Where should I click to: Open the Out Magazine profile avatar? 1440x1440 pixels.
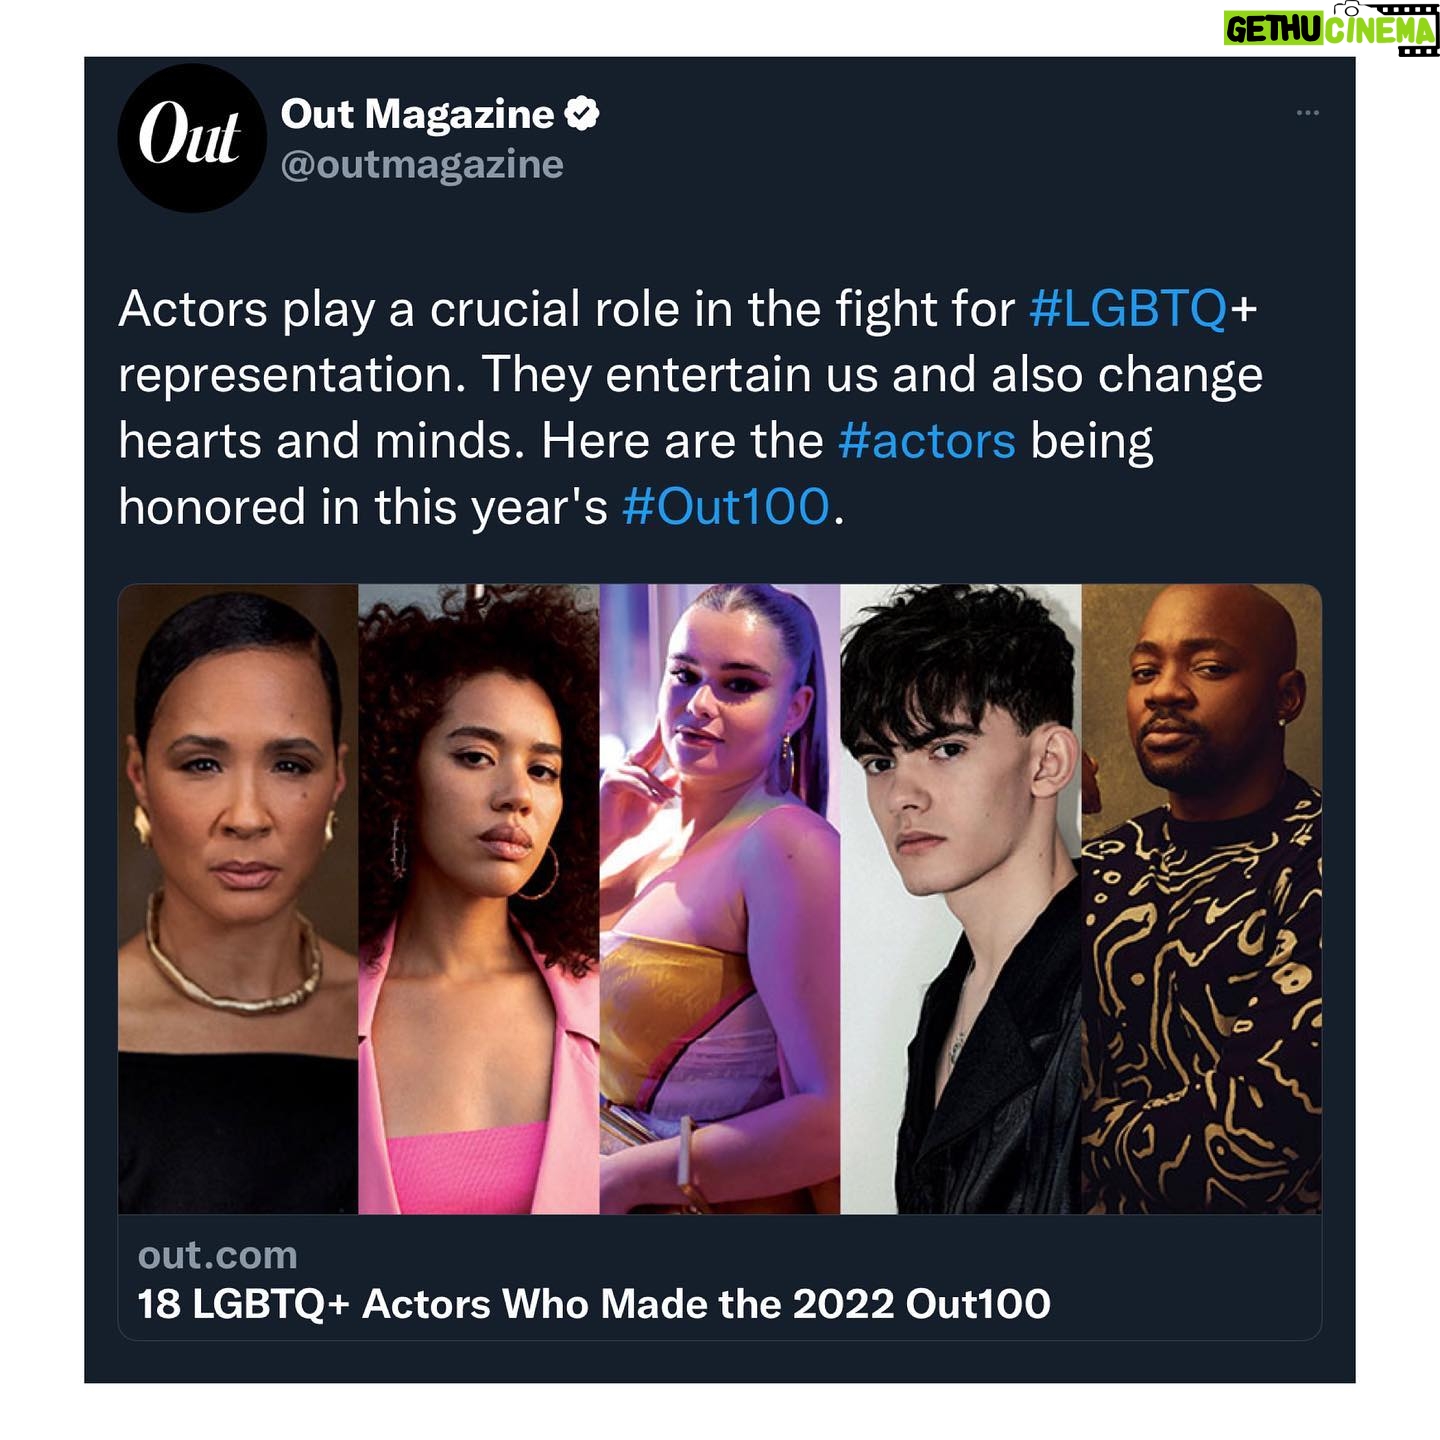(192, 138)
